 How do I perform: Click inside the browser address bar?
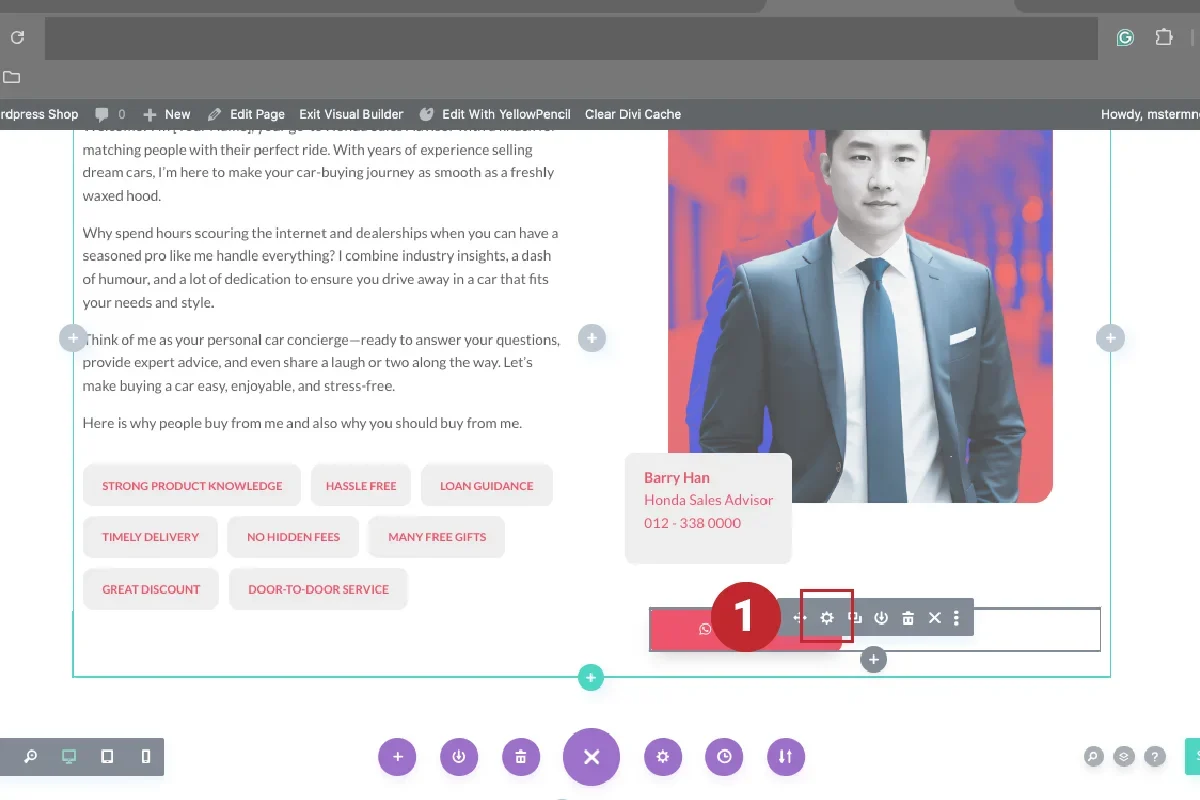click(x=570, y=37)
